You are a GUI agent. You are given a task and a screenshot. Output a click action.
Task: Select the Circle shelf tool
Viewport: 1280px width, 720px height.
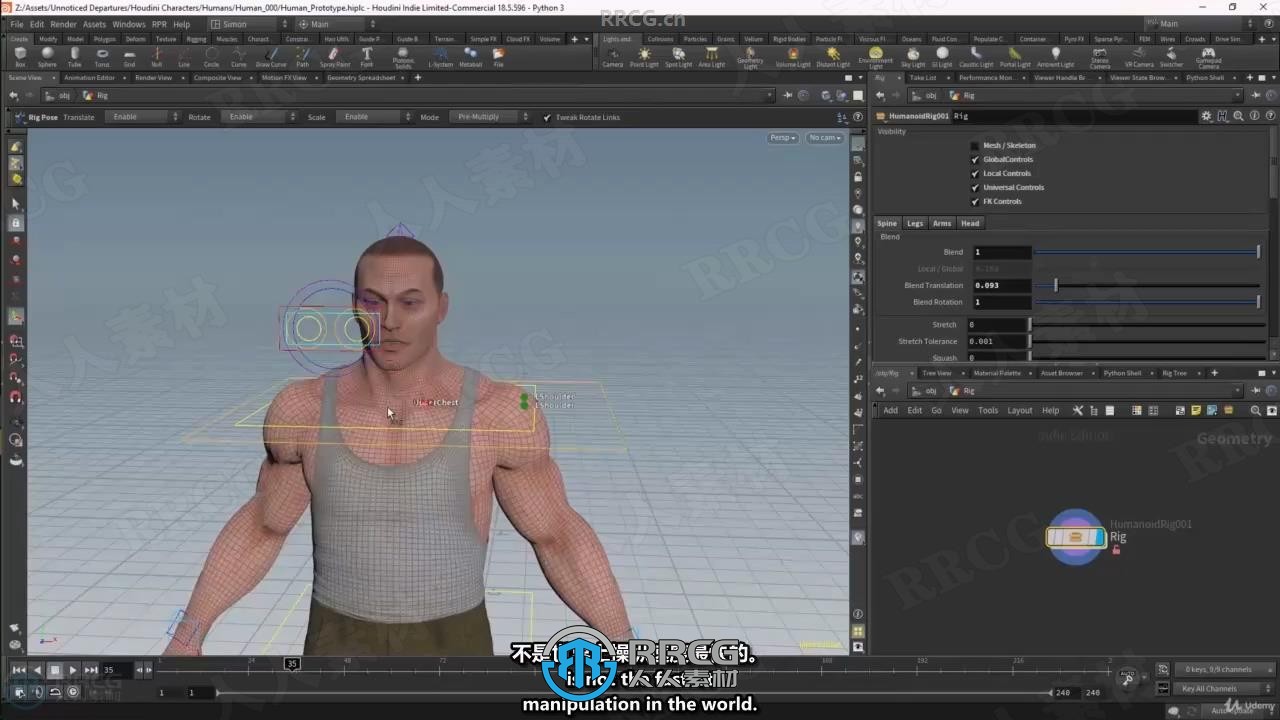(211, 57)
